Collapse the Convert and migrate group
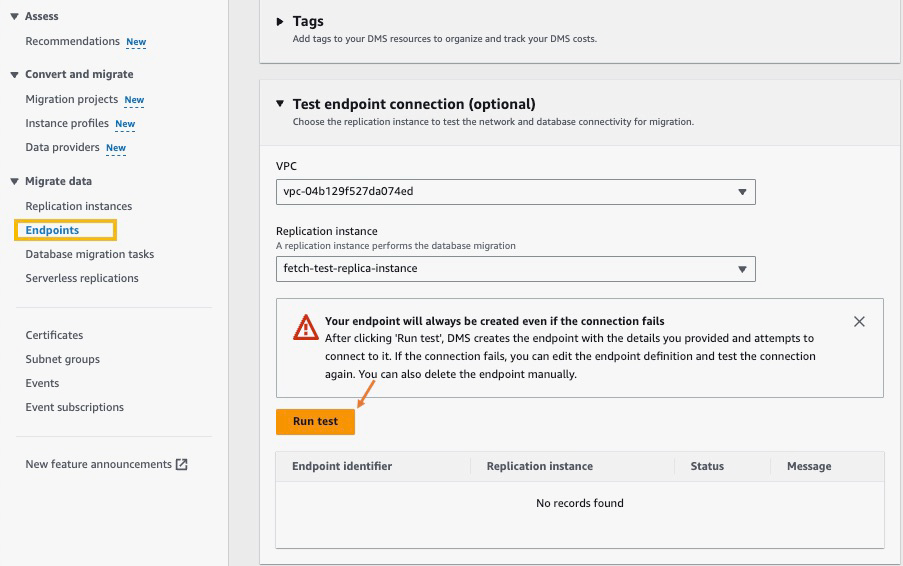This screenshot has height=566, width=903. click(x=14, y=75)
